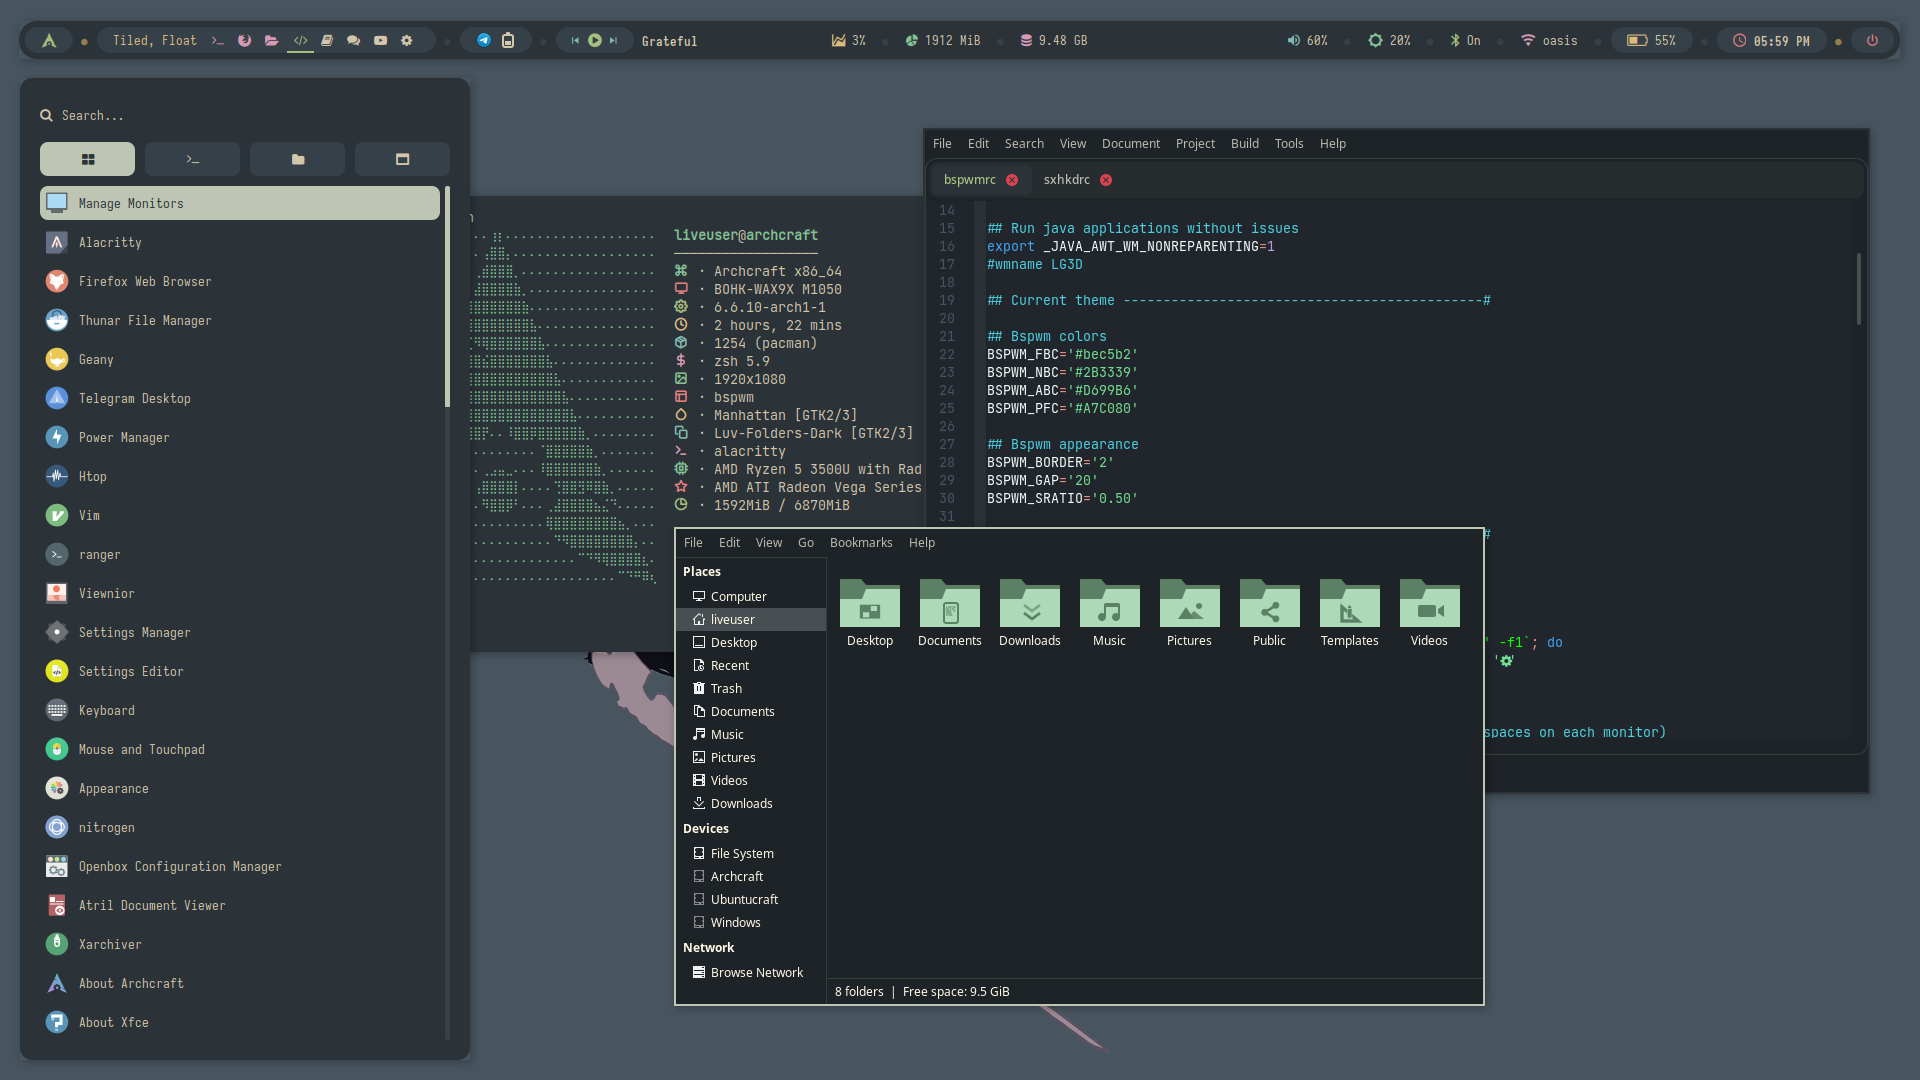This screenshot has height=1080, width=1920.
Task: Click the volume 60% indicator
Action: [1308, 41]
